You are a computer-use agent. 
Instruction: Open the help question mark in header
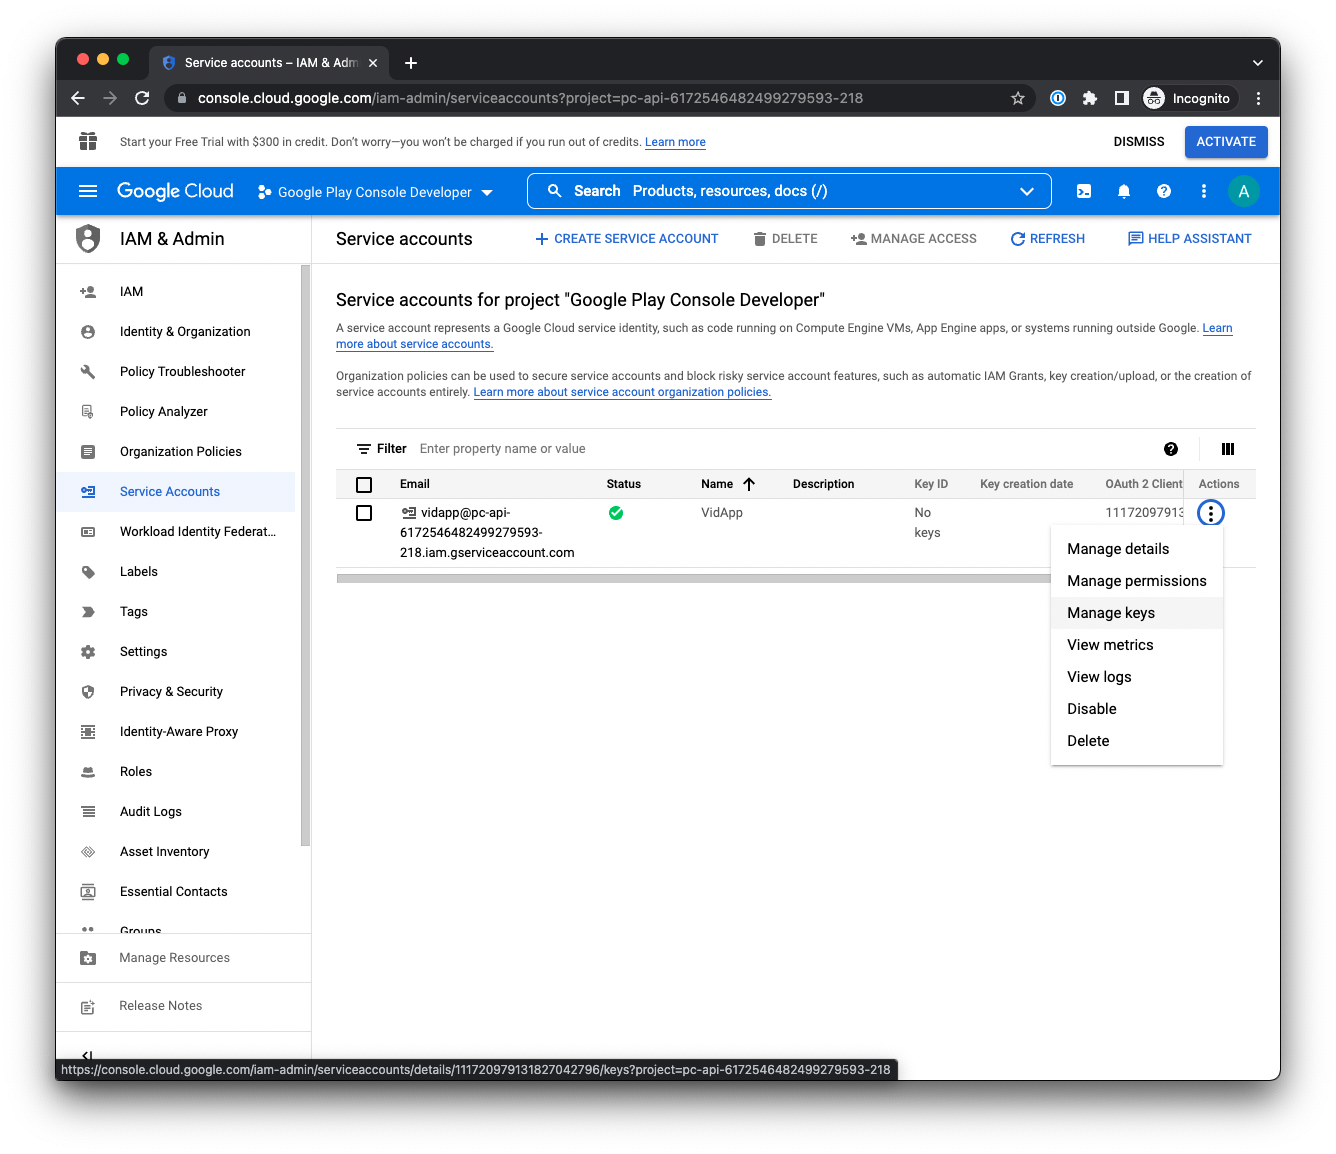tap(1164, 191)
